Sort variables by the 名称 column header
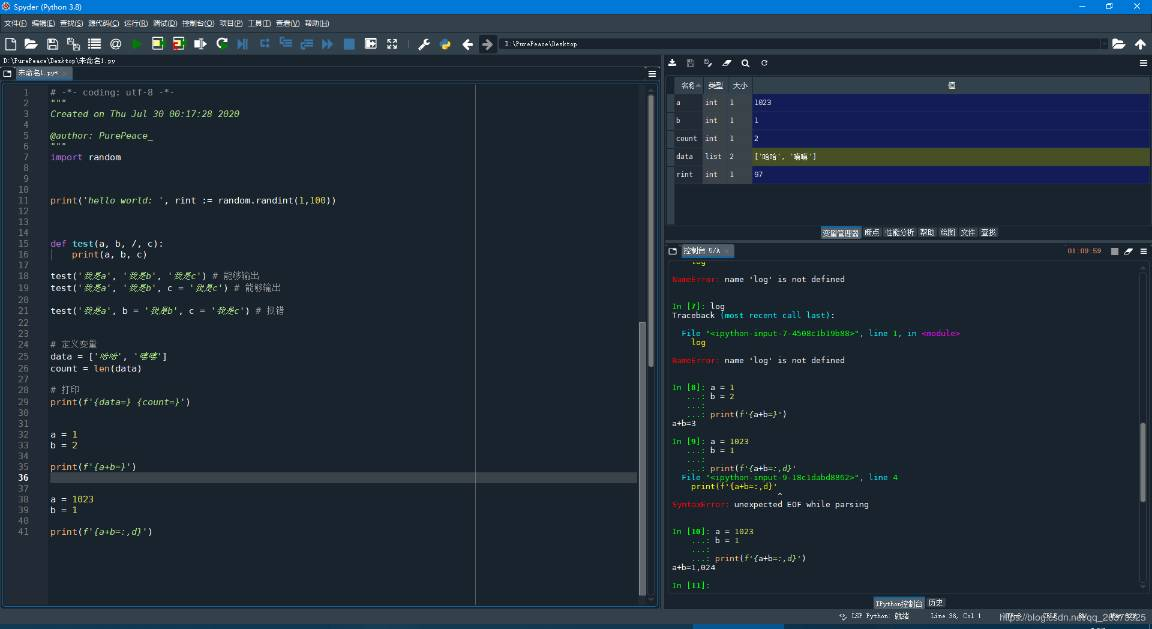 click(x=689, y=86)
